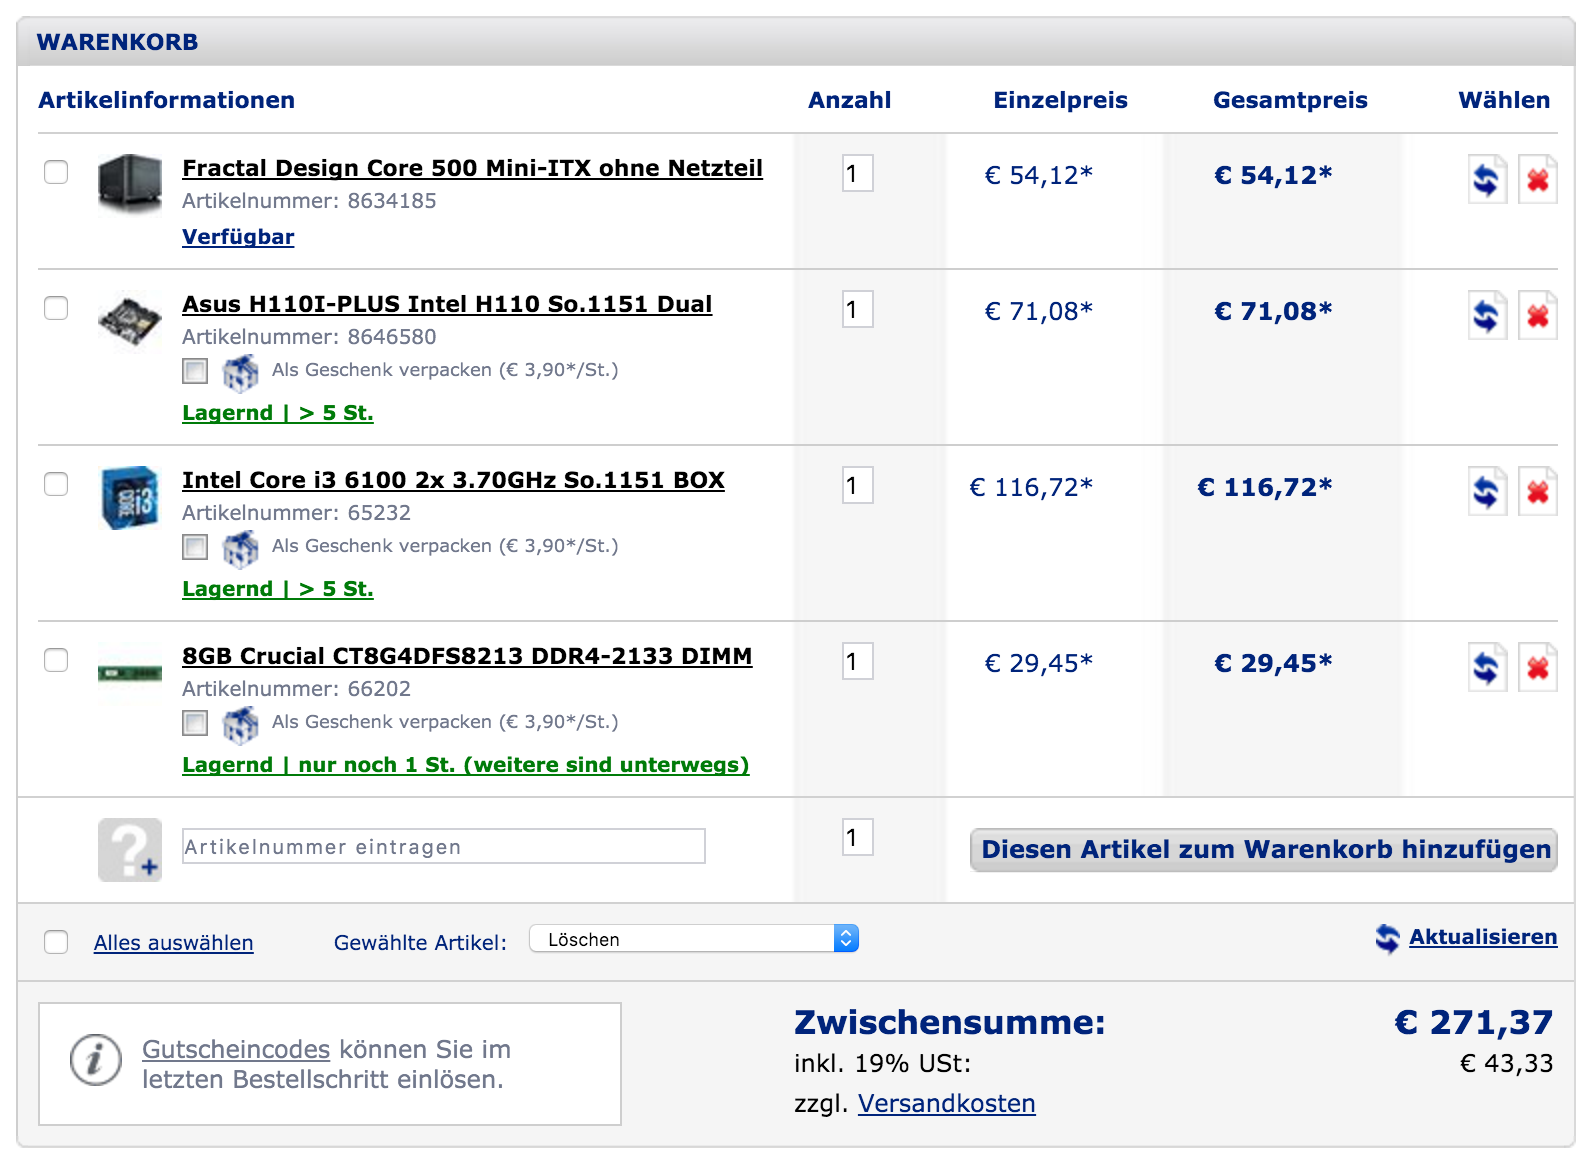Click Artikelnummer: 8634185 text
1588x1156 pixels.
(x=309, y=201)
